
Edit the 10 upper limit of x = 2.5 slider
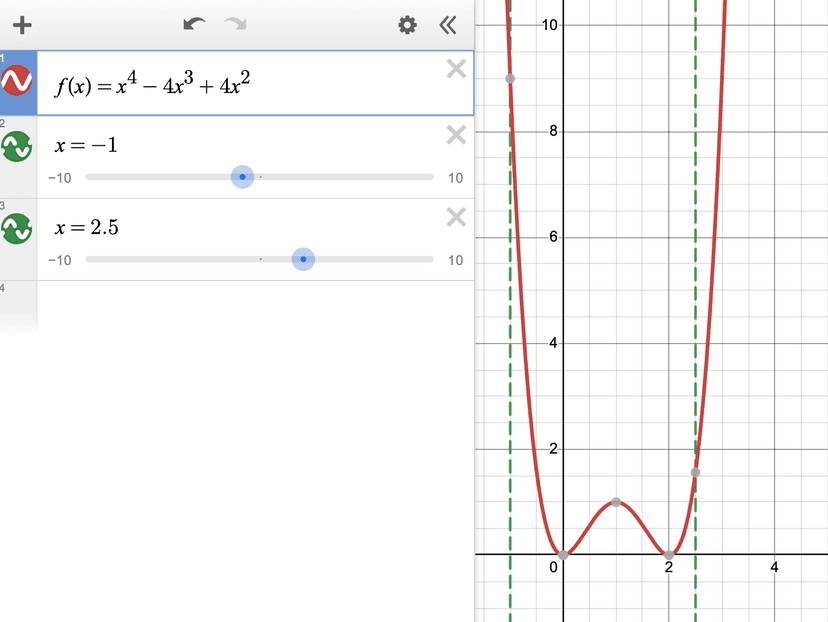point(455,260)
